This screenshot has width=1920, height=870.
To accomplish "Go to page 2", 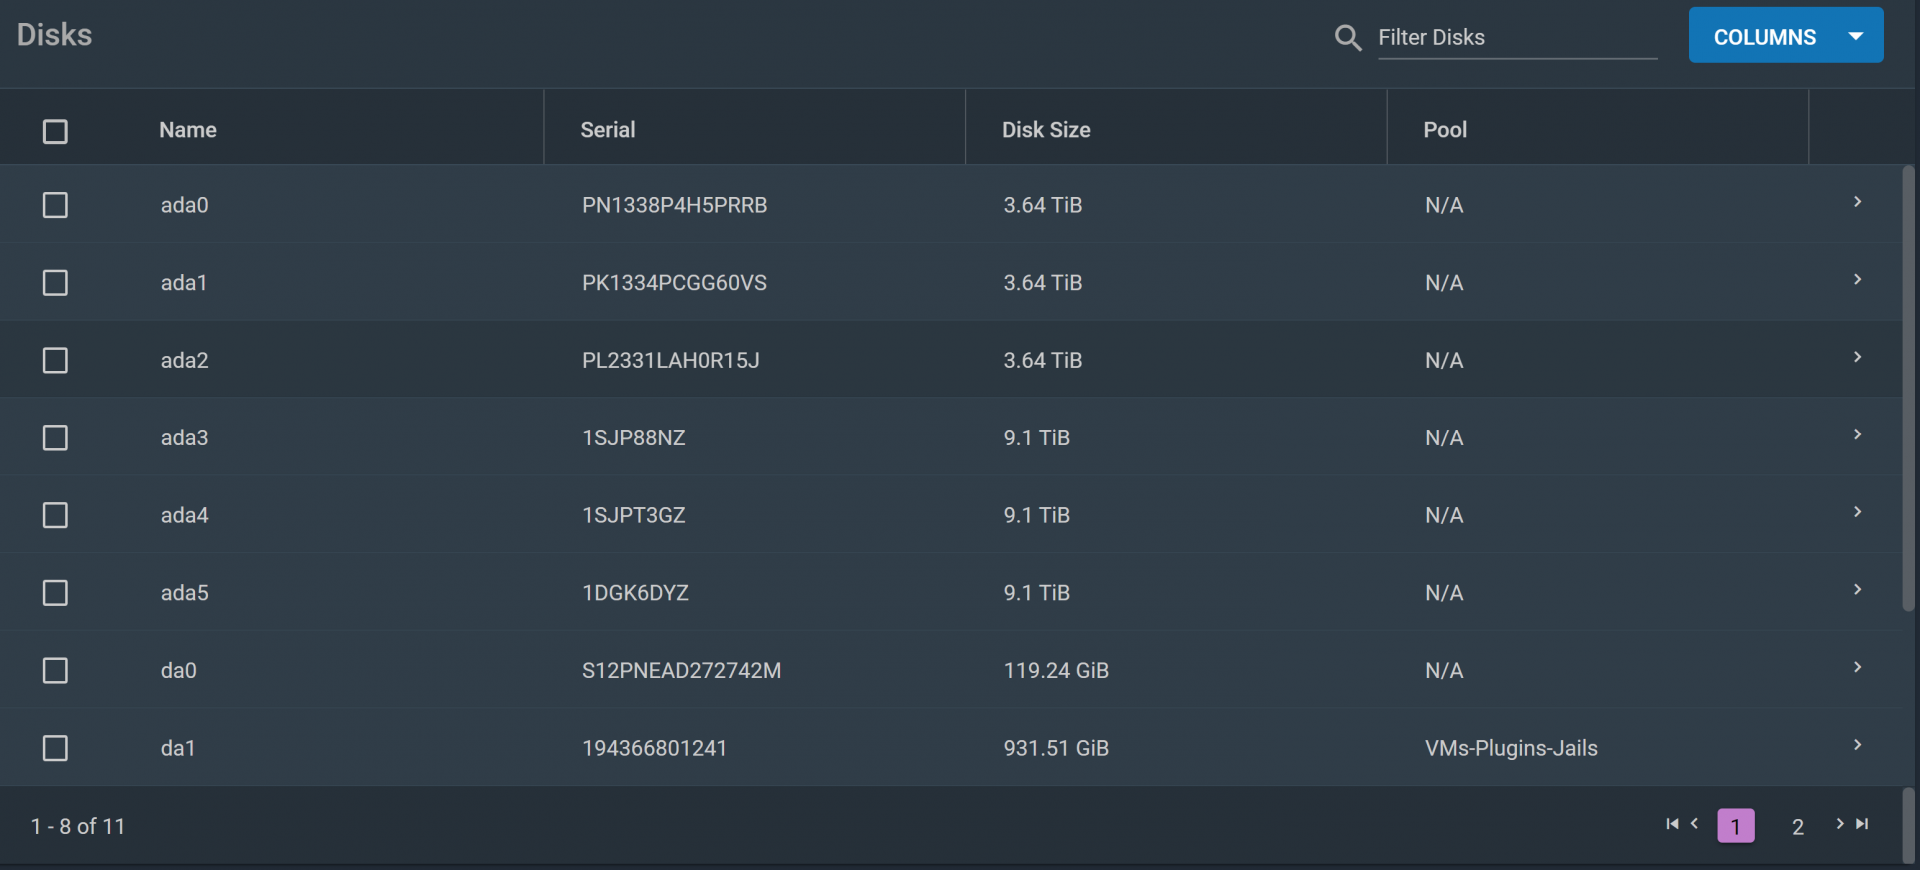I will tap(1797, 827).
